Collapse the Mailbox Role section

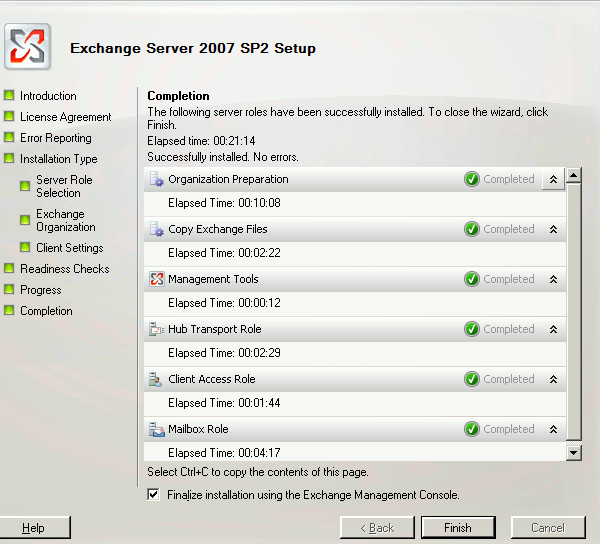click(x=553, y=429)
